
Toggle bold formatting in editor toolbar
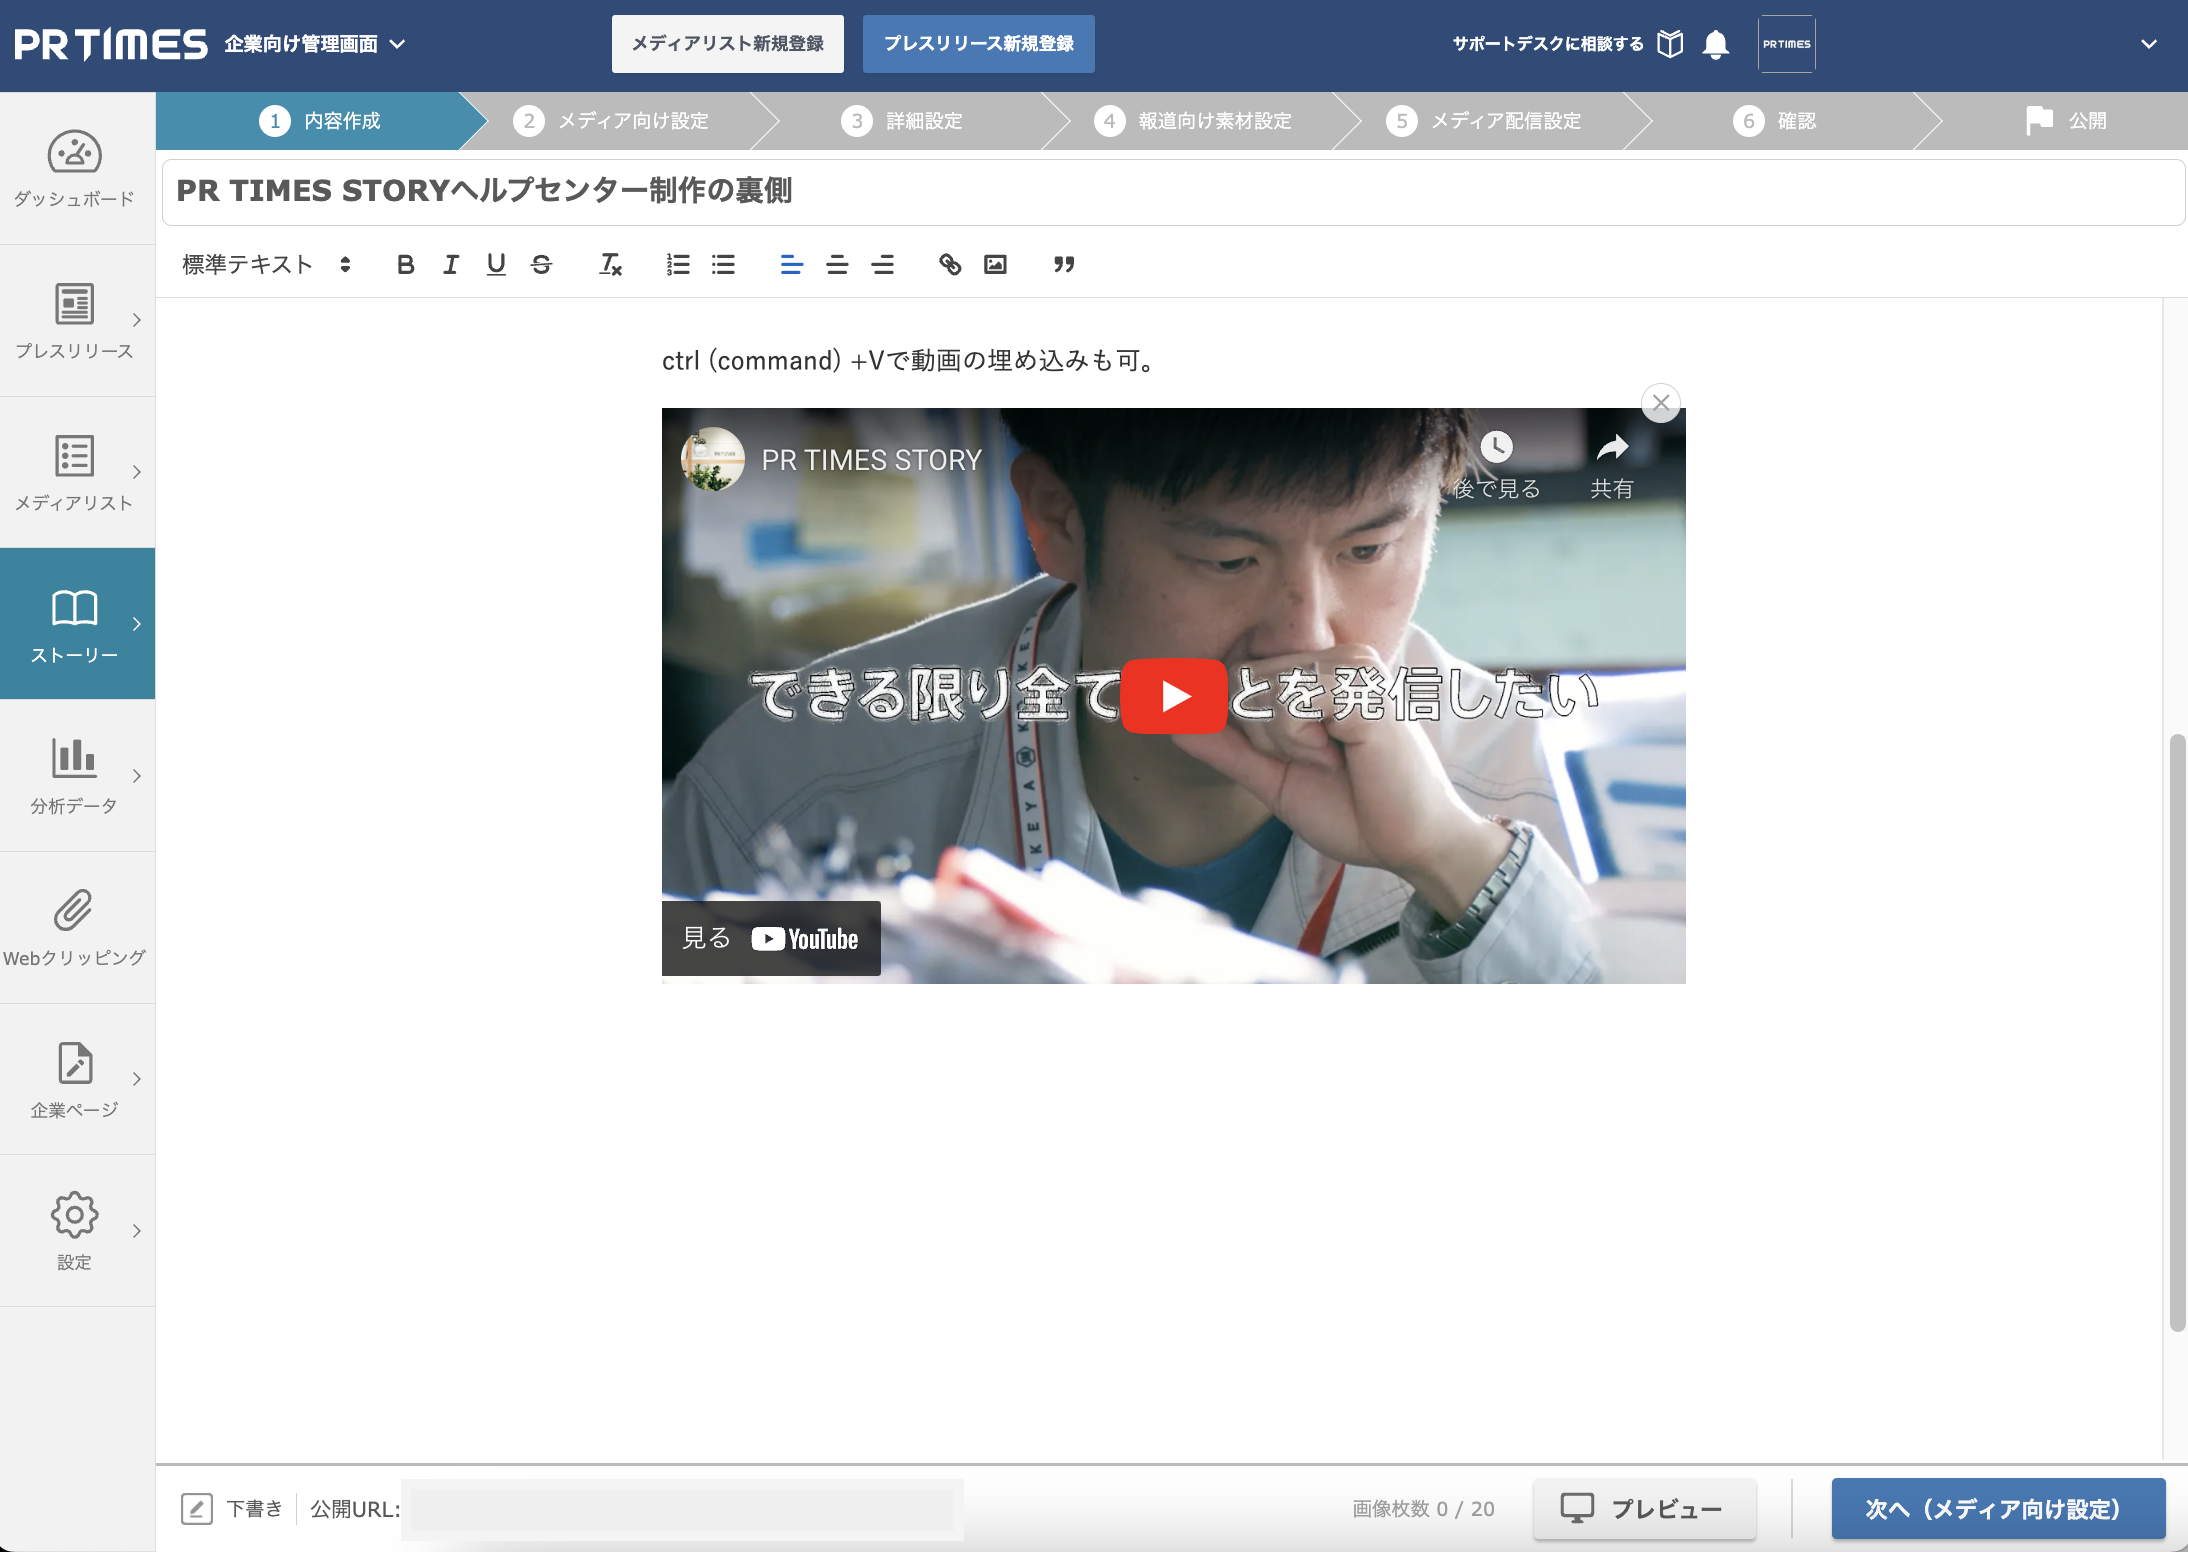pos(405,265)
